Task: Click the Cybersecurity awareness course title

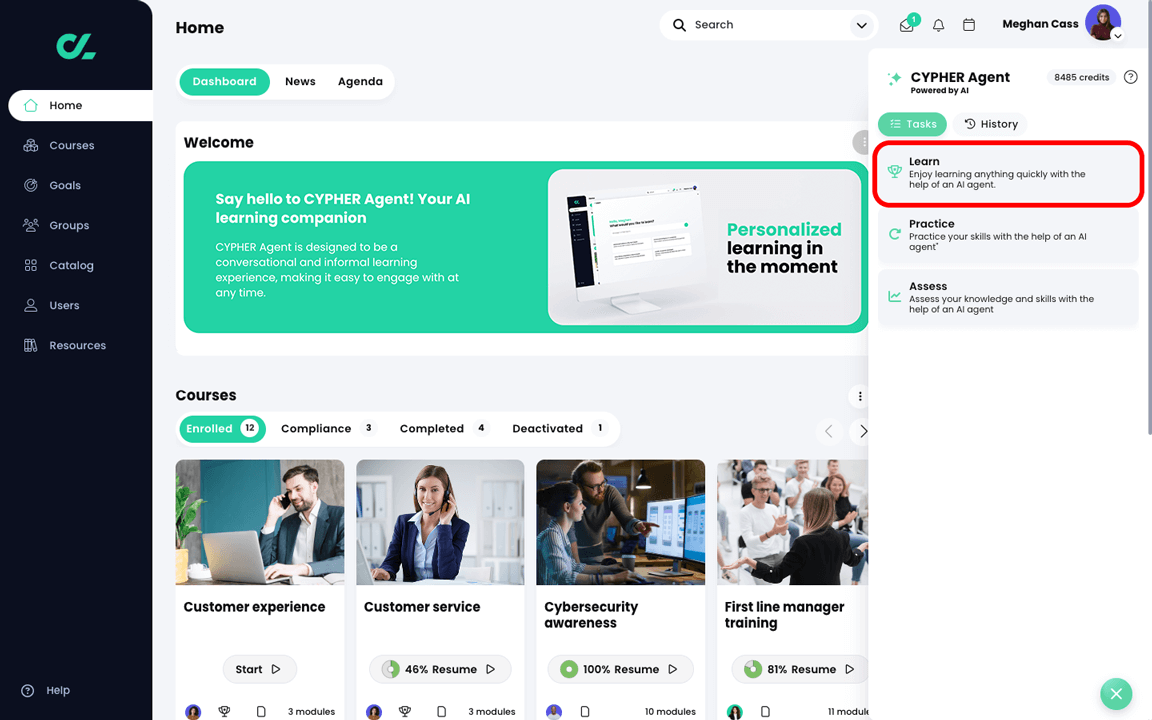Action: [591, 615]
